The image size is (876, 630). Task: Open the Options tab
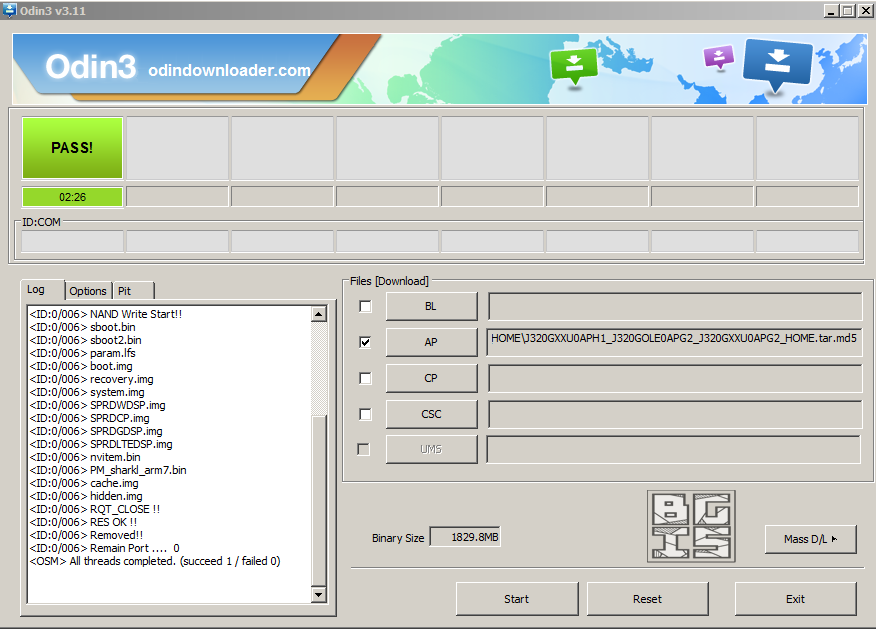[x=88, y=291]
